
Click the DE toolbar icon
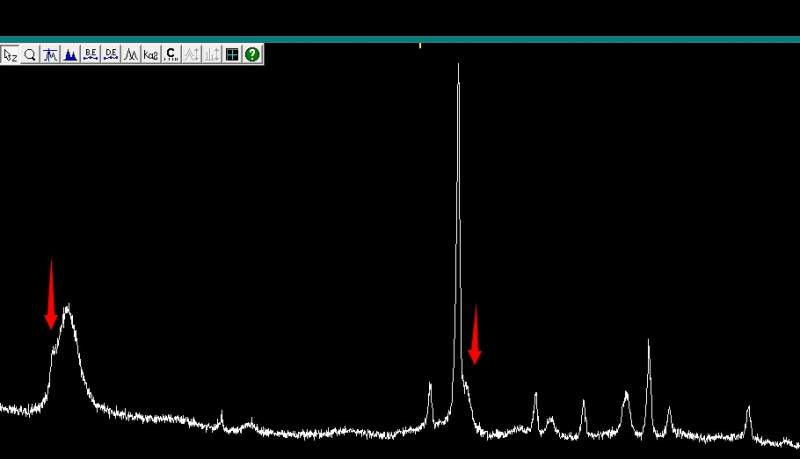pos(111,55)
